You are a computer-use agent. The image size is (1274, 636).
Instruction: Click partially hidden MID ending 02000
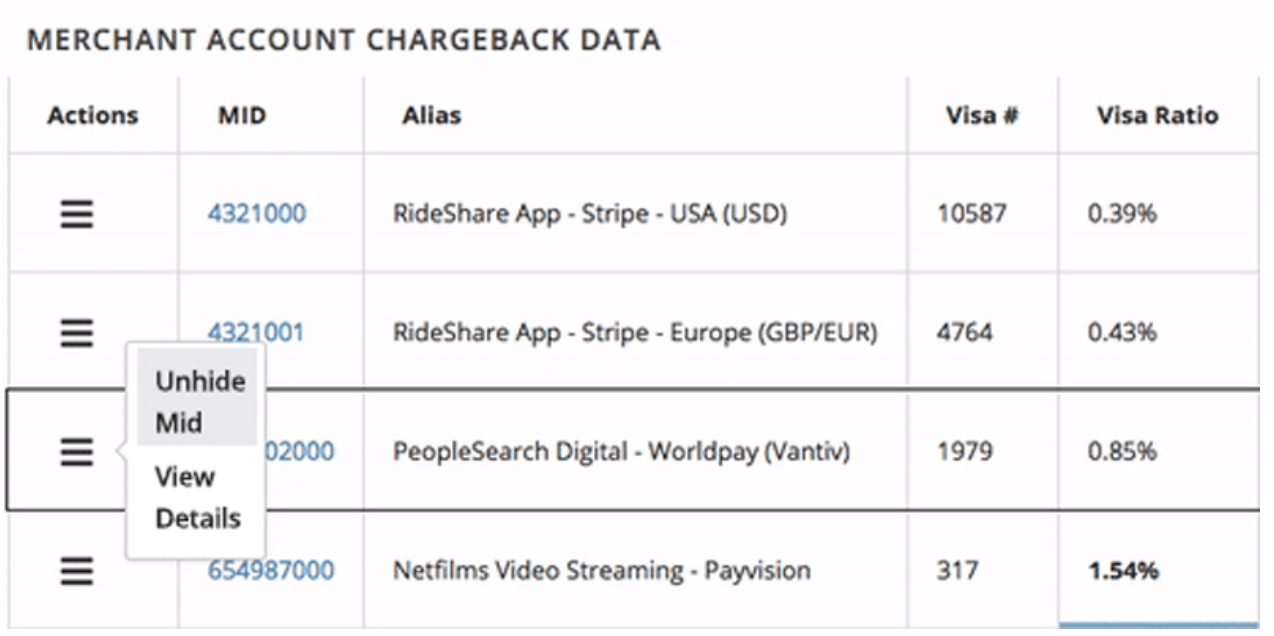(300, 452)
